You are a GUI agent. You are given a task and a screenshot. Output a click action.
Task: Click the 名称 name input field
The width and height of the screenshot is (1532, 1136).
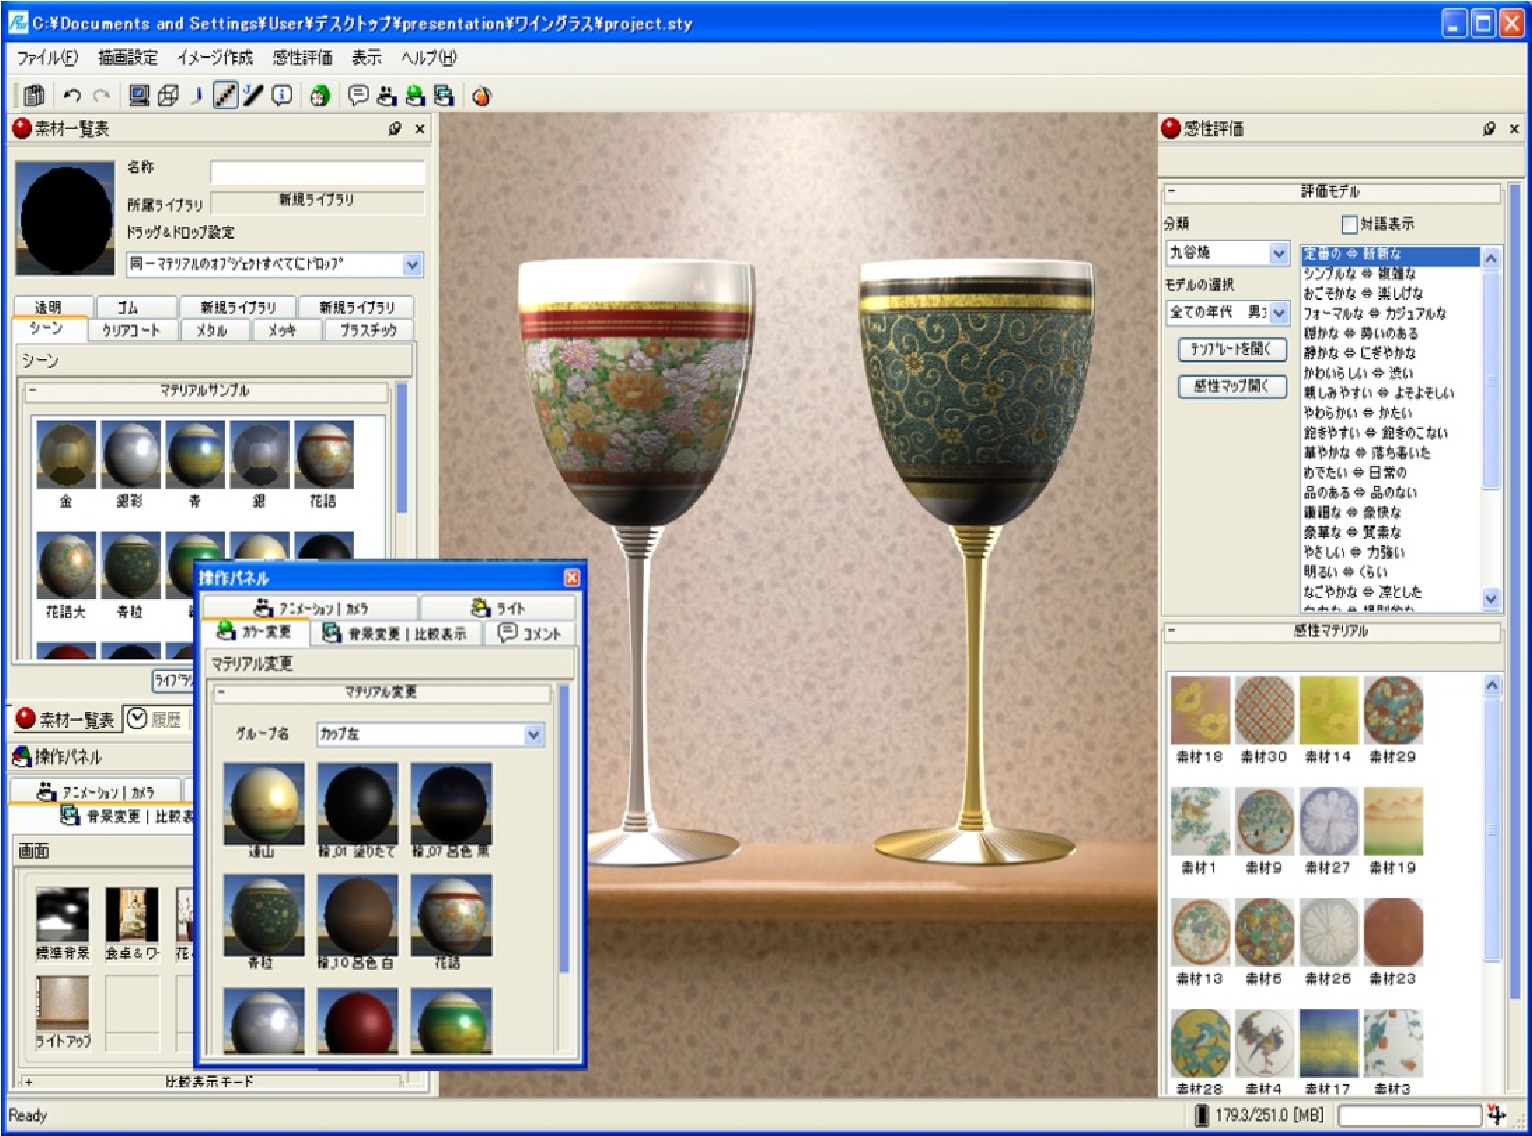(317, 172)
